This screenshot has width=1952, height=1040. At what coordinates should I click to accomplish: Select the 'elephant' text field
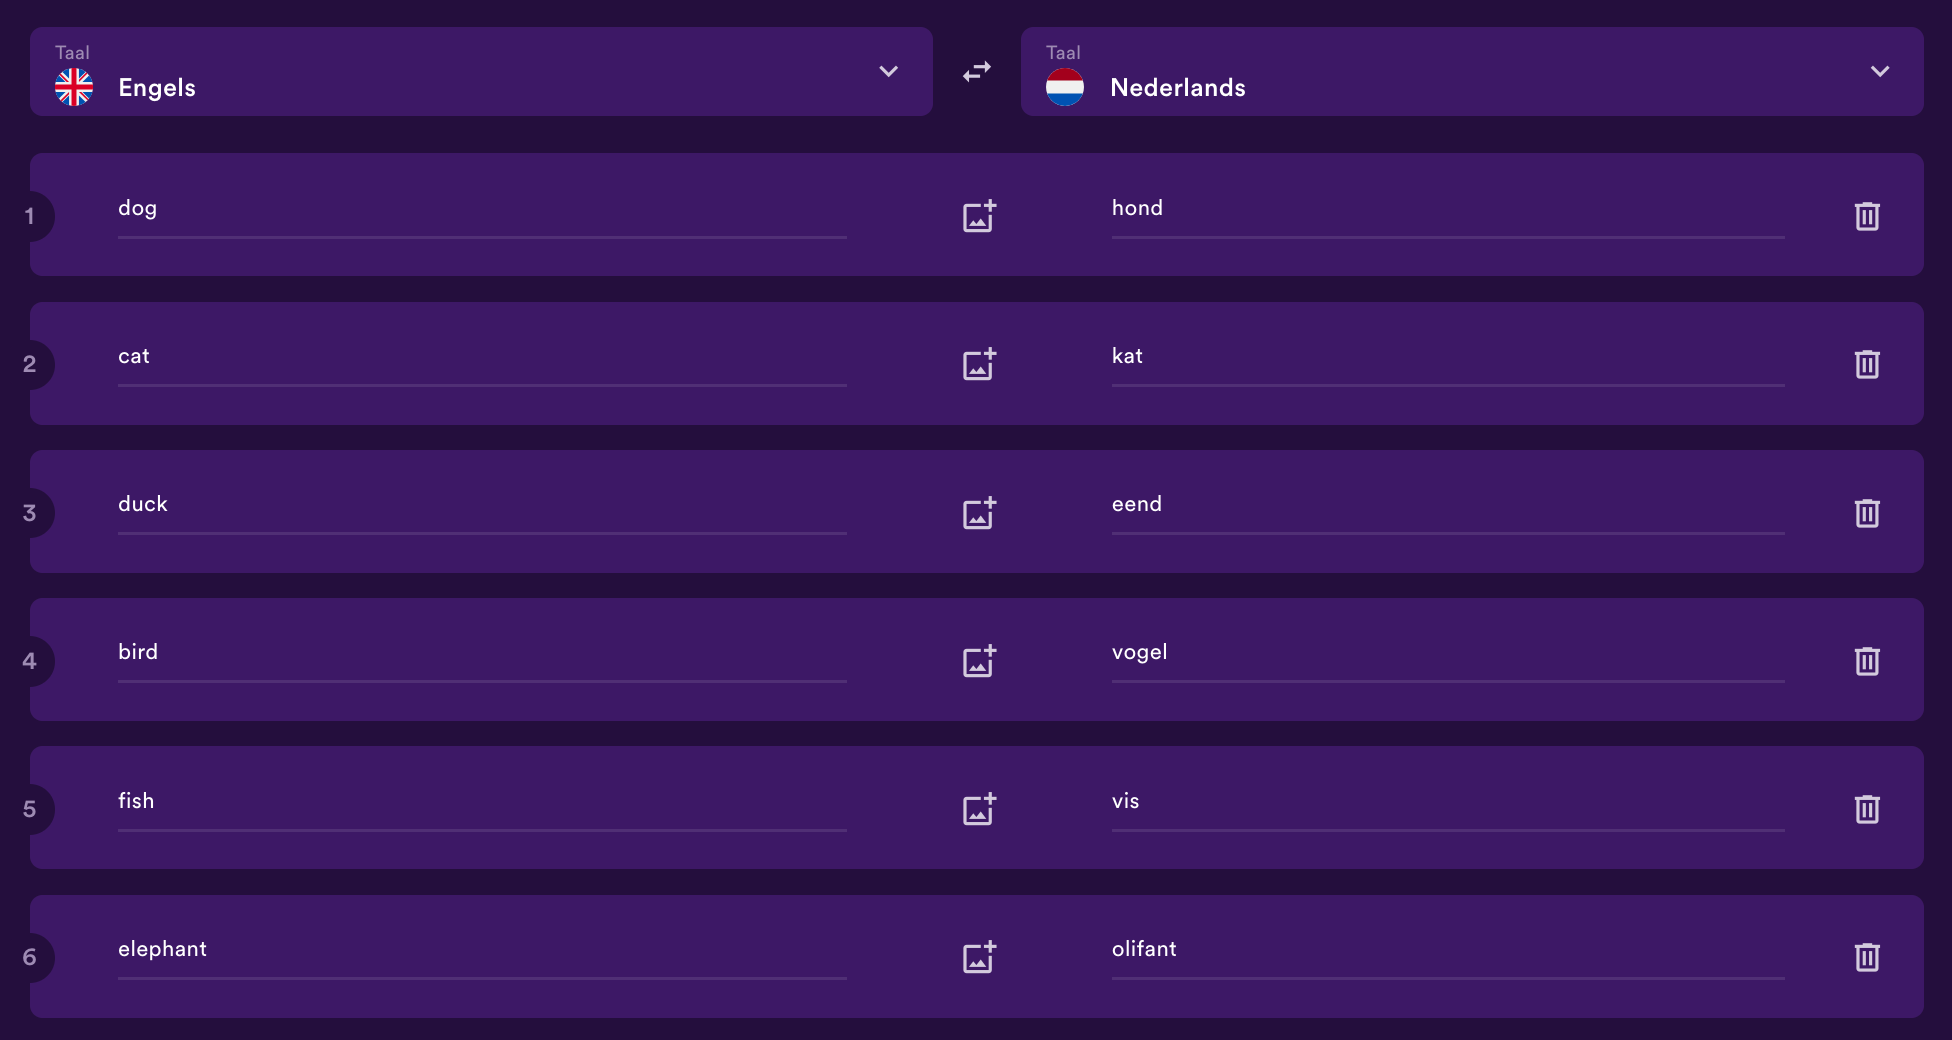482,951
